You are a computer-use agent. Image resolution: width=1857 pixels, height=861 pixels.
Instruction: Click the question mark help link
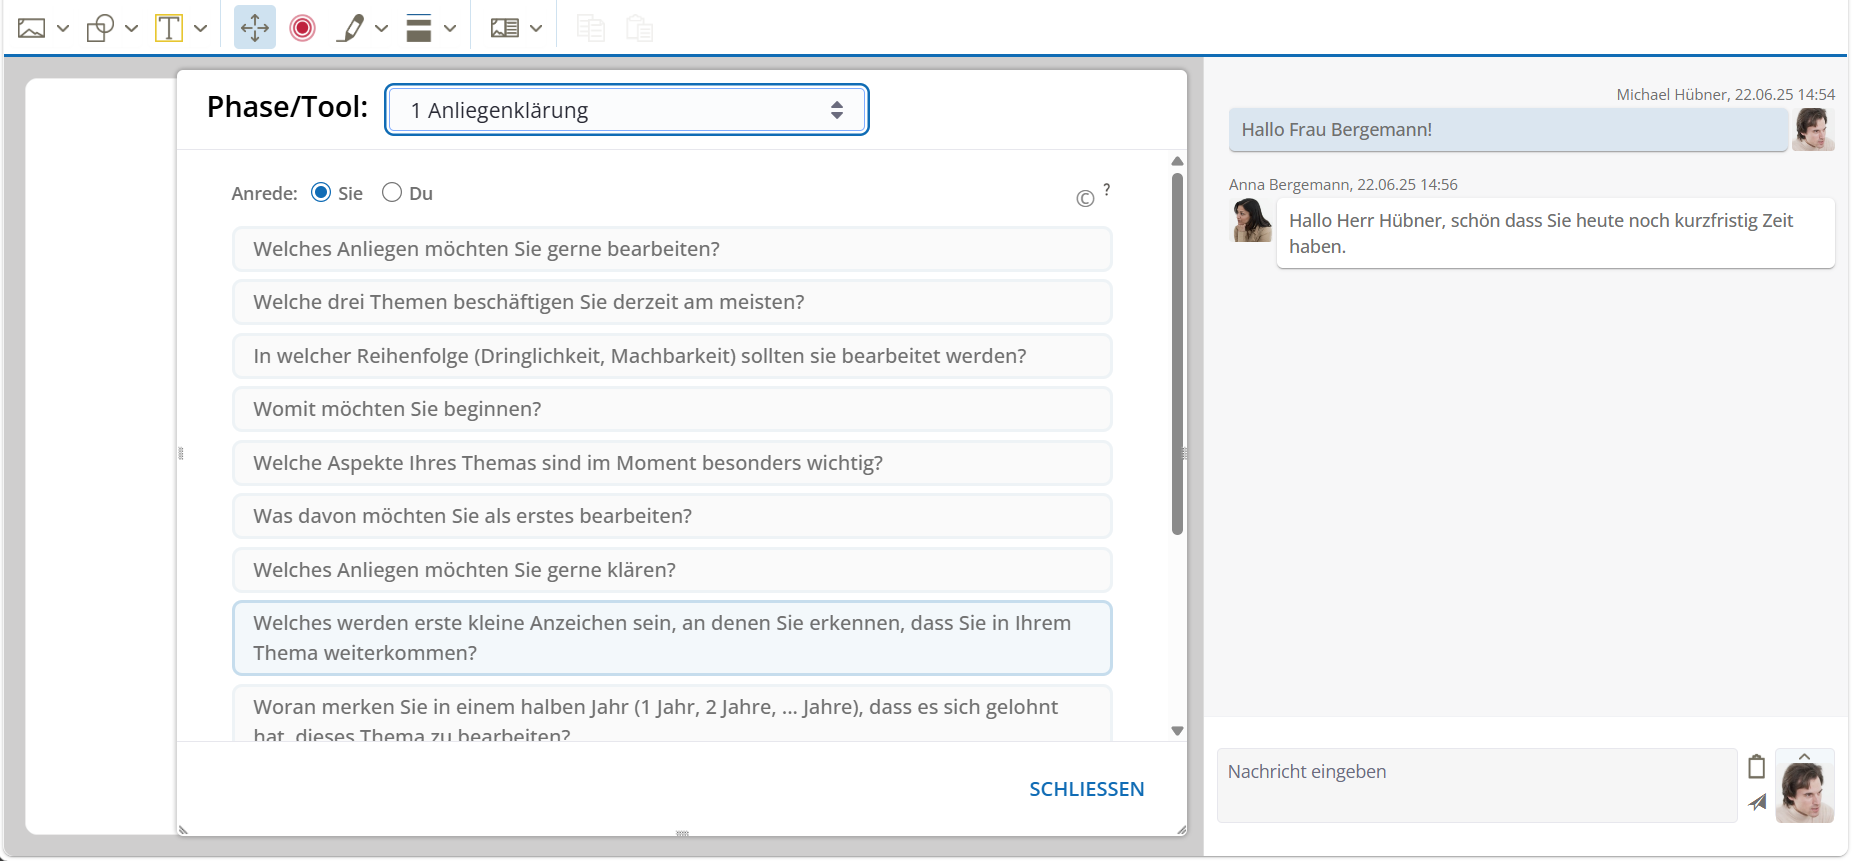[x=1106, y=189]
